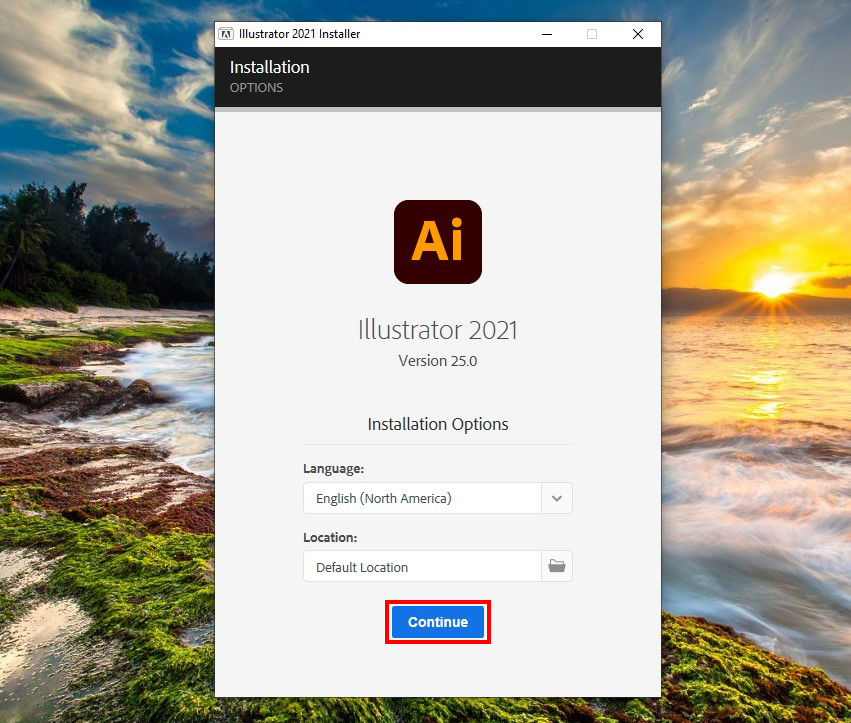Viewport: 851px width, 723px height.
Task: Select the English (North America) combo box
Action: [x=422, y=498]
